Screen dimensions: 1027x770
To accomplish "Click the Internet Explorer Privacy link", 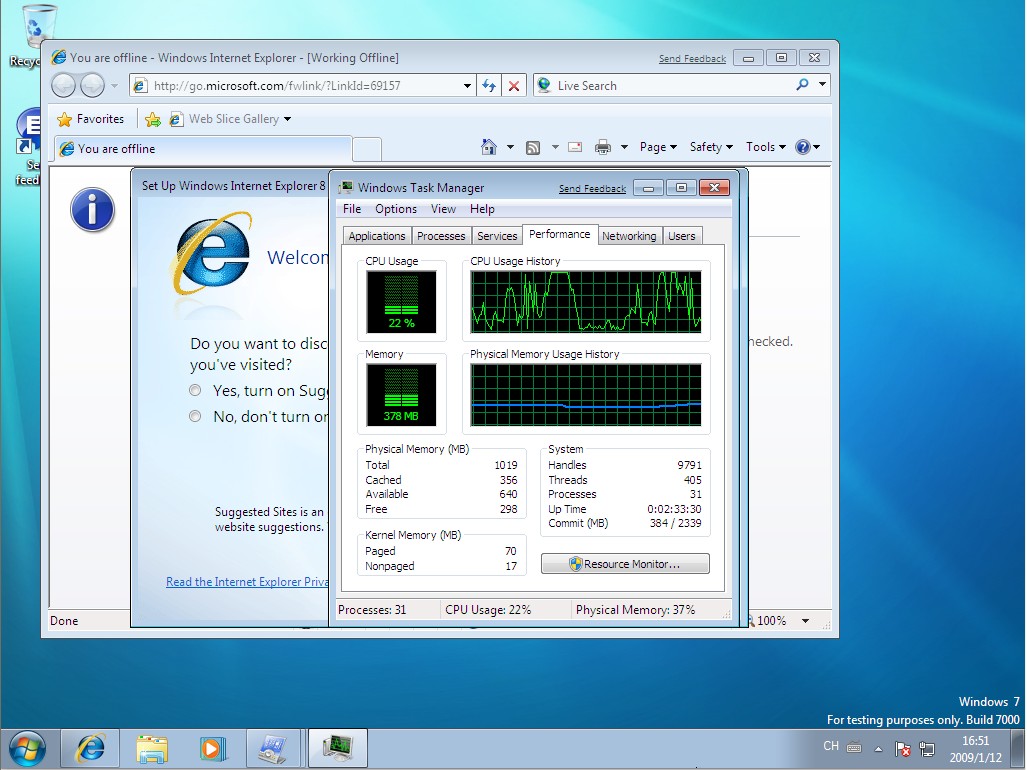I will [x=246, y=581].
